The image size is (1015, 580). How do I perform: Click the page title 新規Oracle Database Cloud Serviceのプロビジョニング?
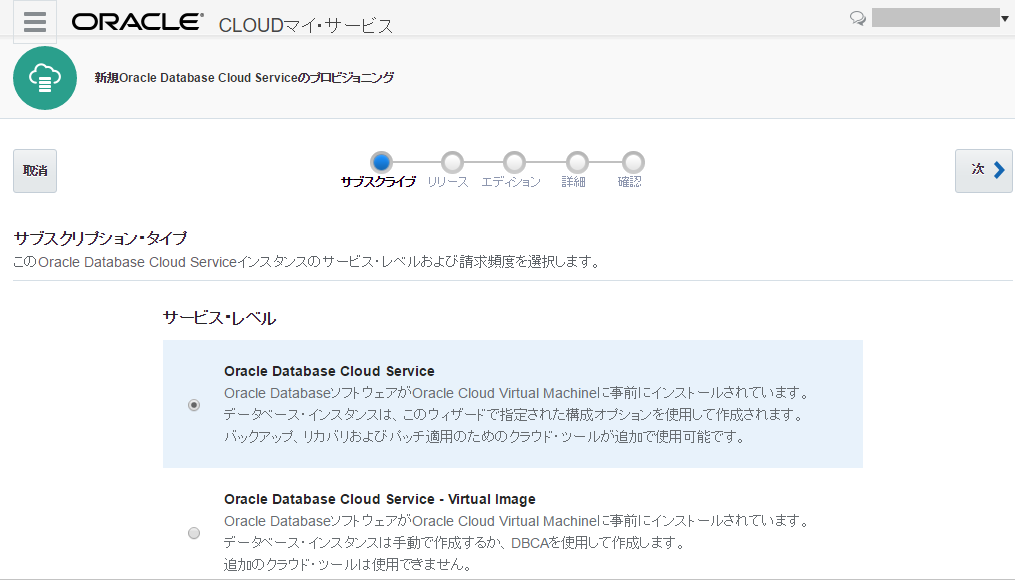(x=244, y=78)
